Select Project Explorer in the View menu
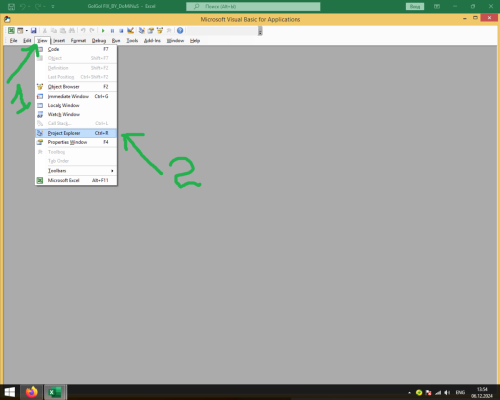Viewport: 500px width, 400px height. point(76,133)
